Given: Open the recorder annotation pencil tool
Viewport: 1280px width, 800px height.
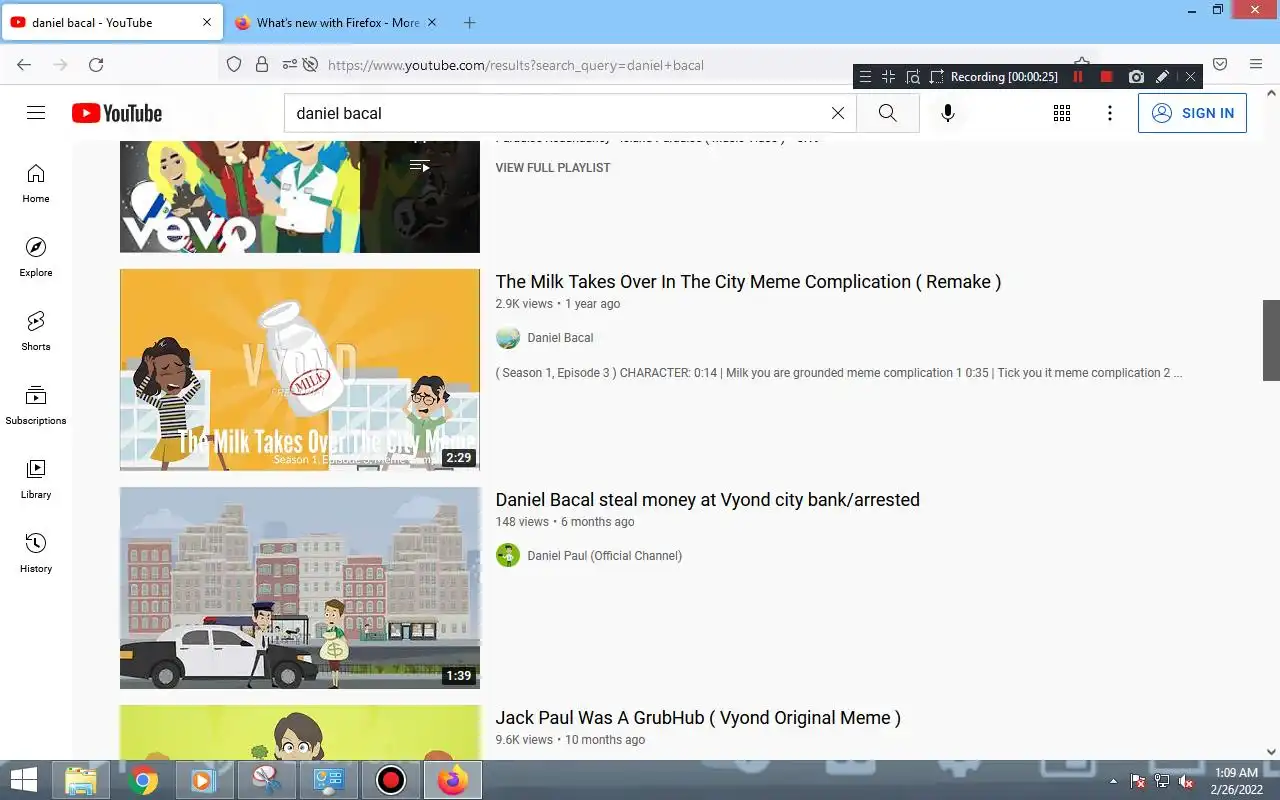Looking at the screenshot, I should 1162,76.
